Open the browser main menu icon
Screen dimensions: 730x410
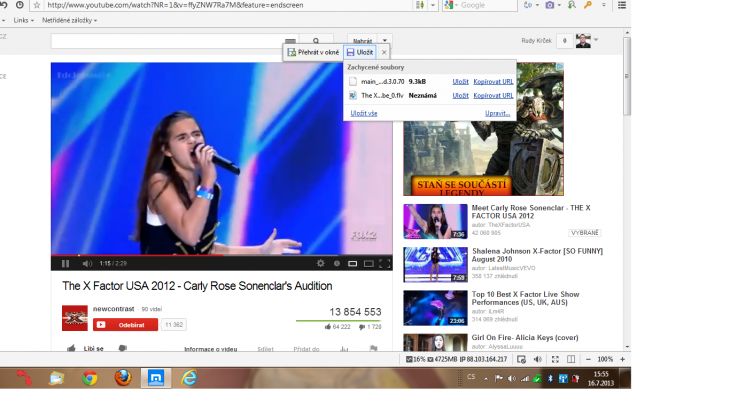(622, 5)
